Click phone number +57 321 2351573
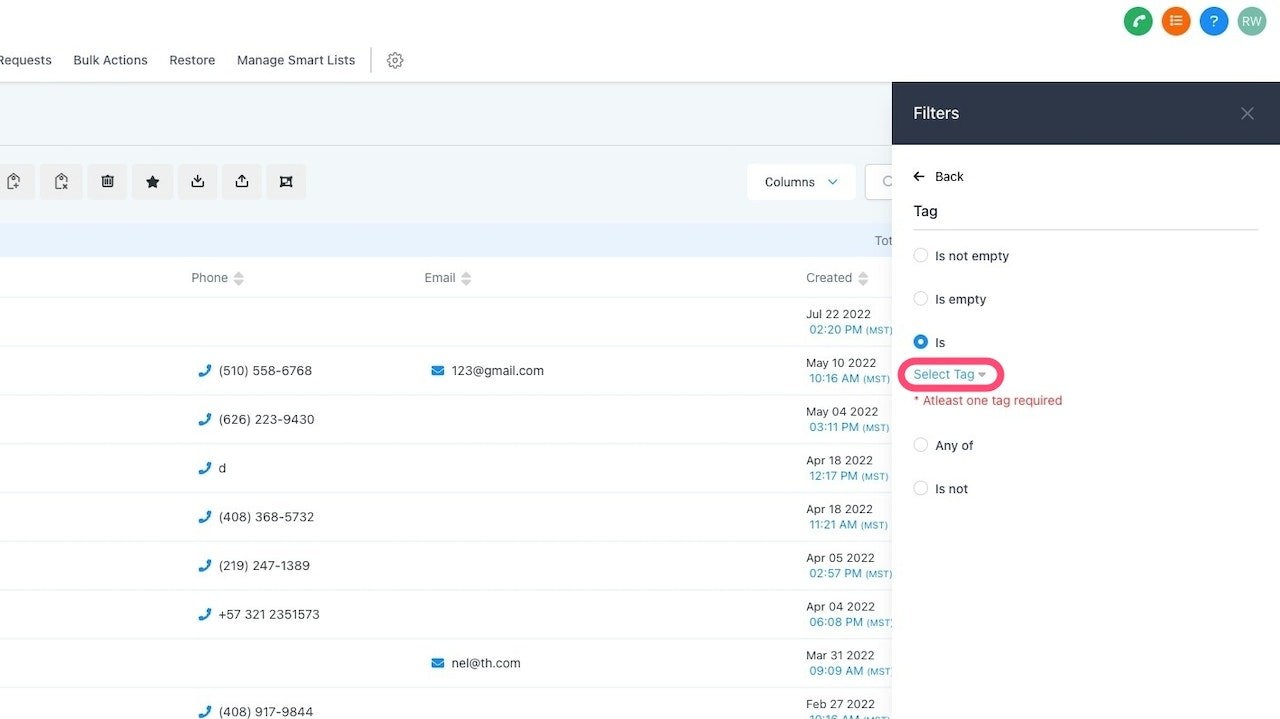The image size is (1280, 719). (x=269, y=615)
